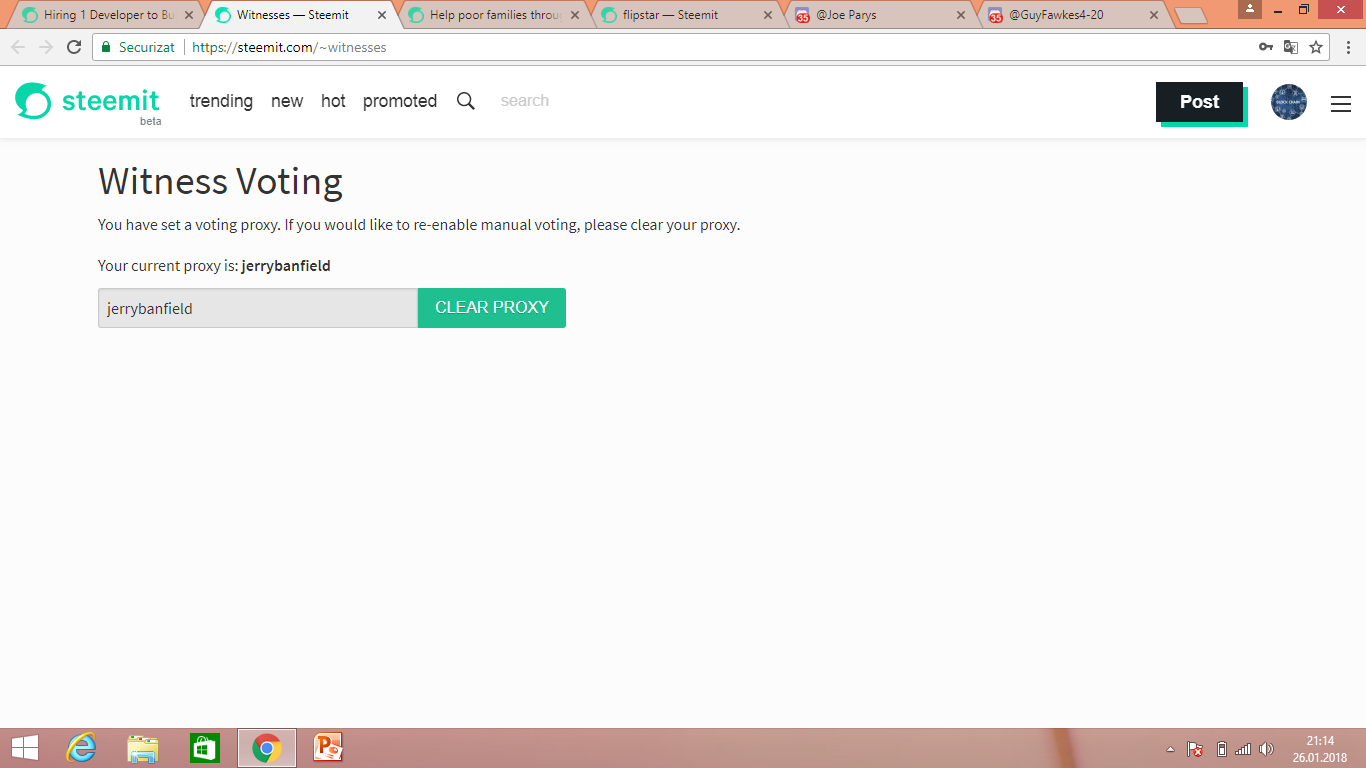Open PowerPoint from taskbar
The width and height of the screenshot is (1366, 768).
point(328,748)
